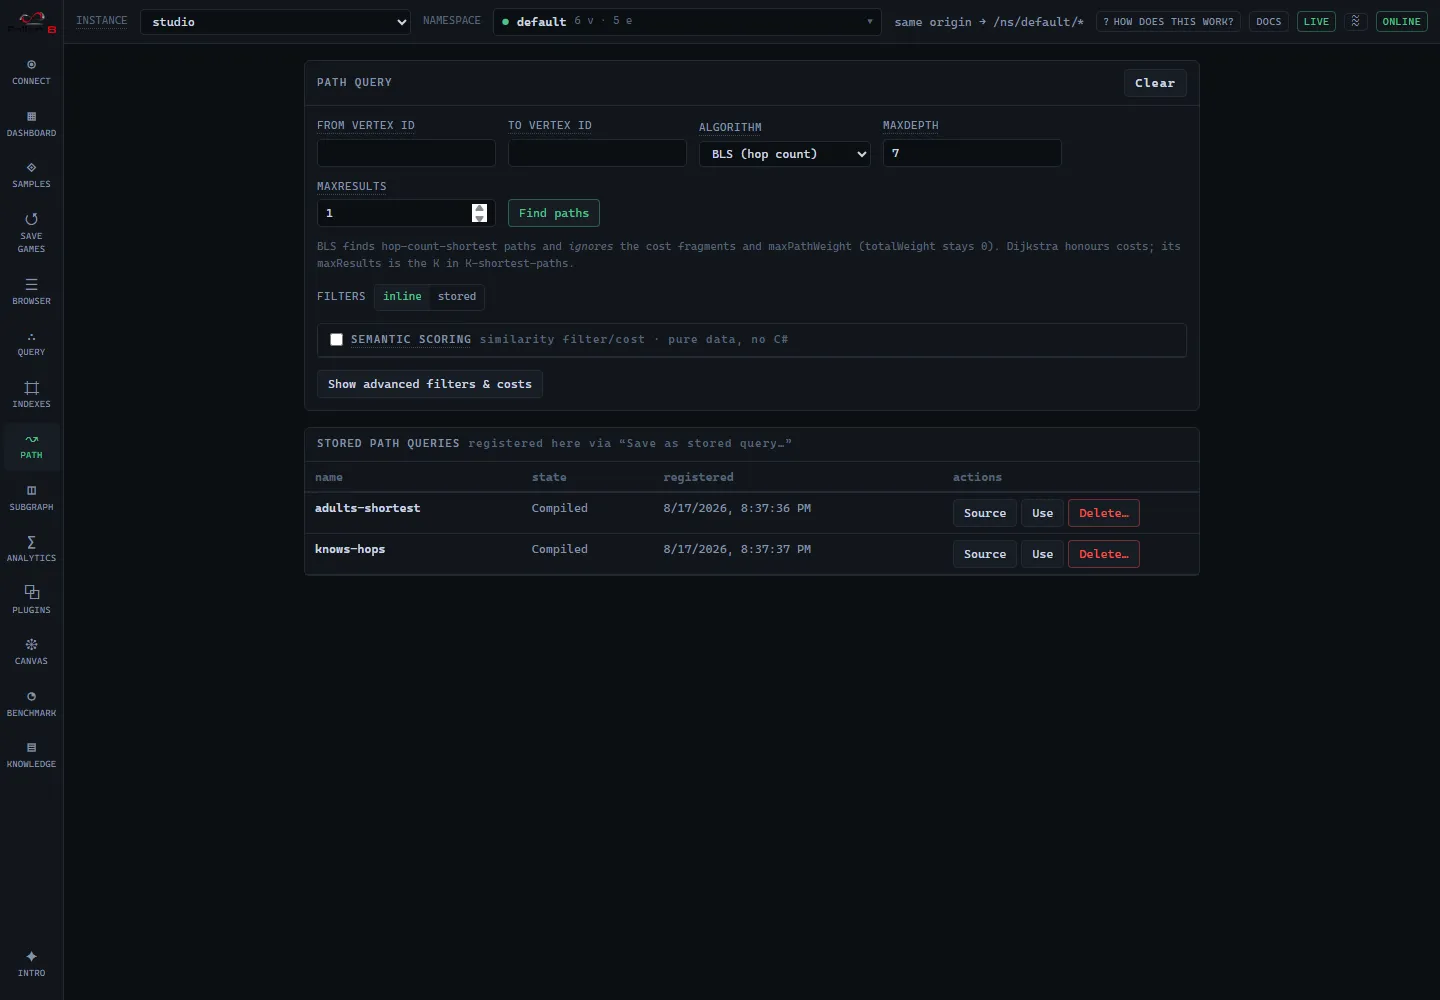1440x1000 pixels.
Task: Click the app logo at the top left
Action: tap(32, 22)
